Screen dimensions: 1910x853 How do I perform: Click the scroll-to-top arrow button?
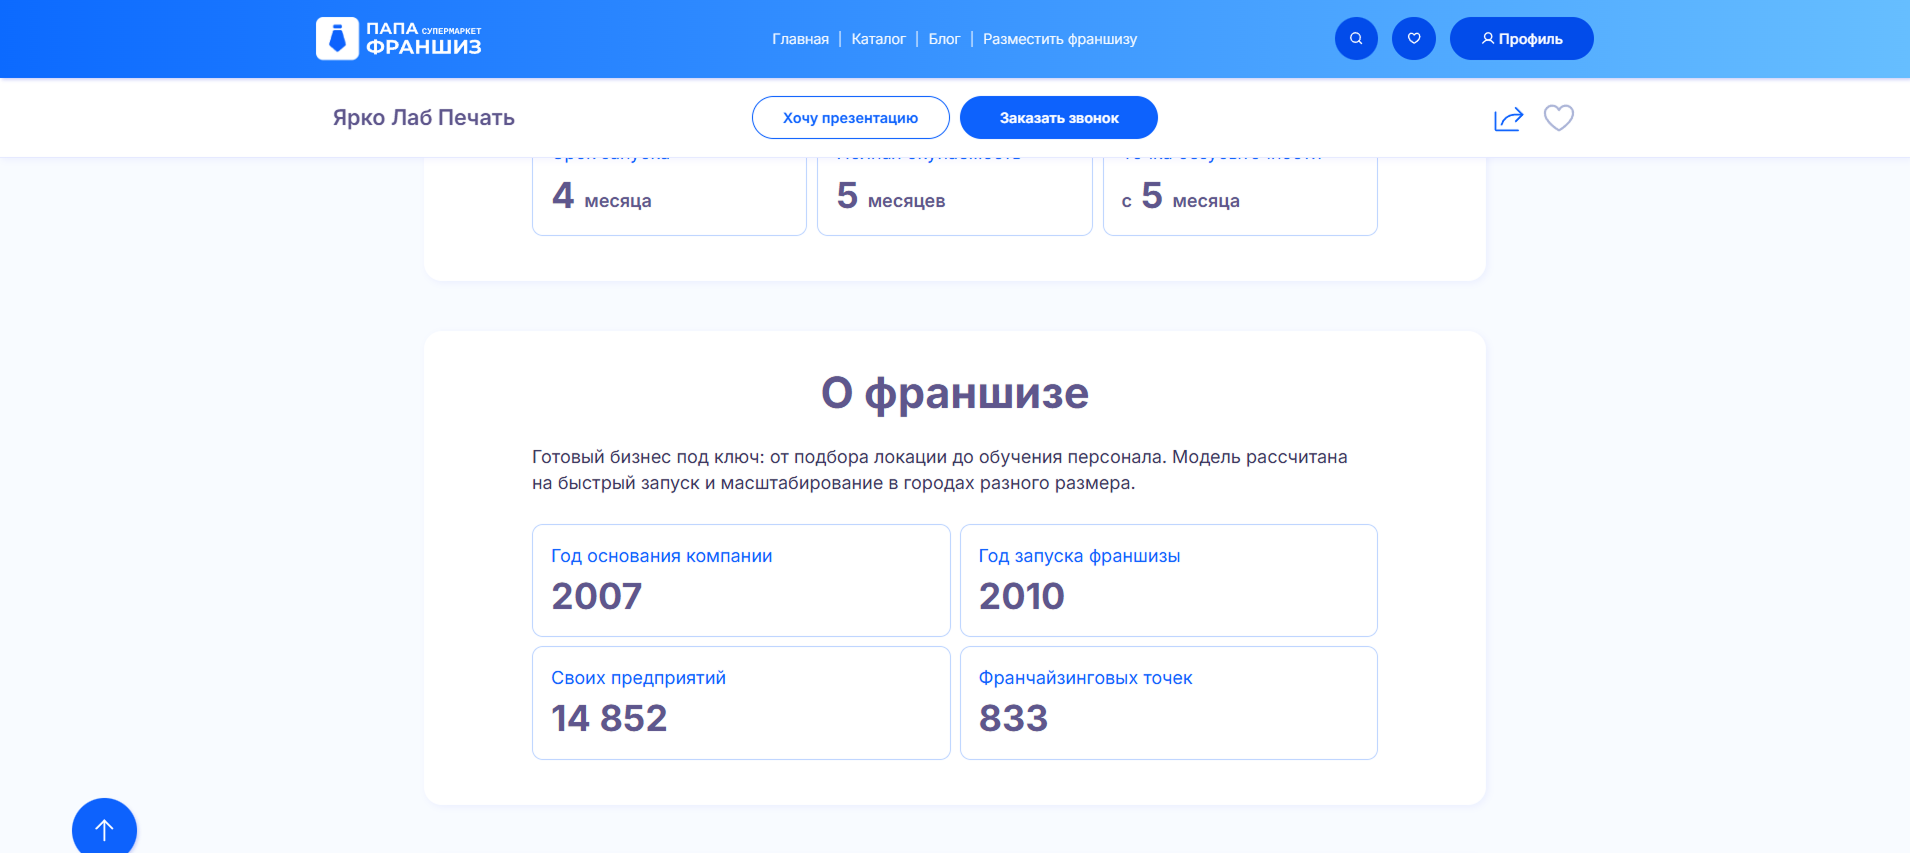(x=104, y=829)
